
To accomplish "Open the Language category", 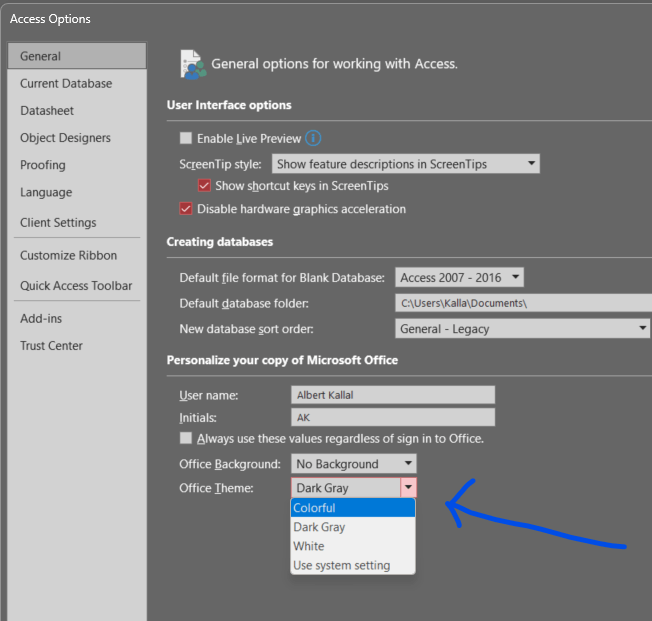I will click(x=77, y=192).
